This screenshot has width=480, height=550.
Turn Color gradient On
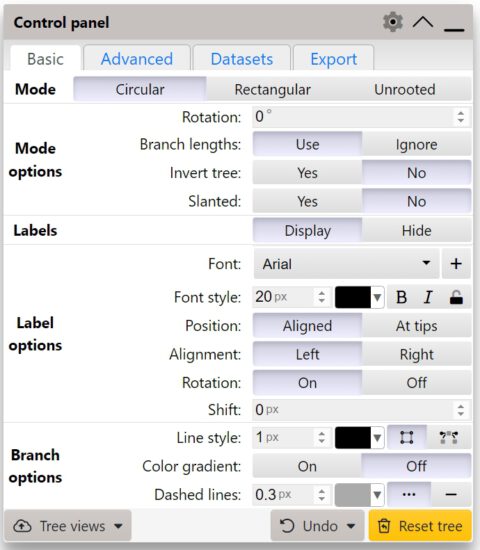coord(307,466)
